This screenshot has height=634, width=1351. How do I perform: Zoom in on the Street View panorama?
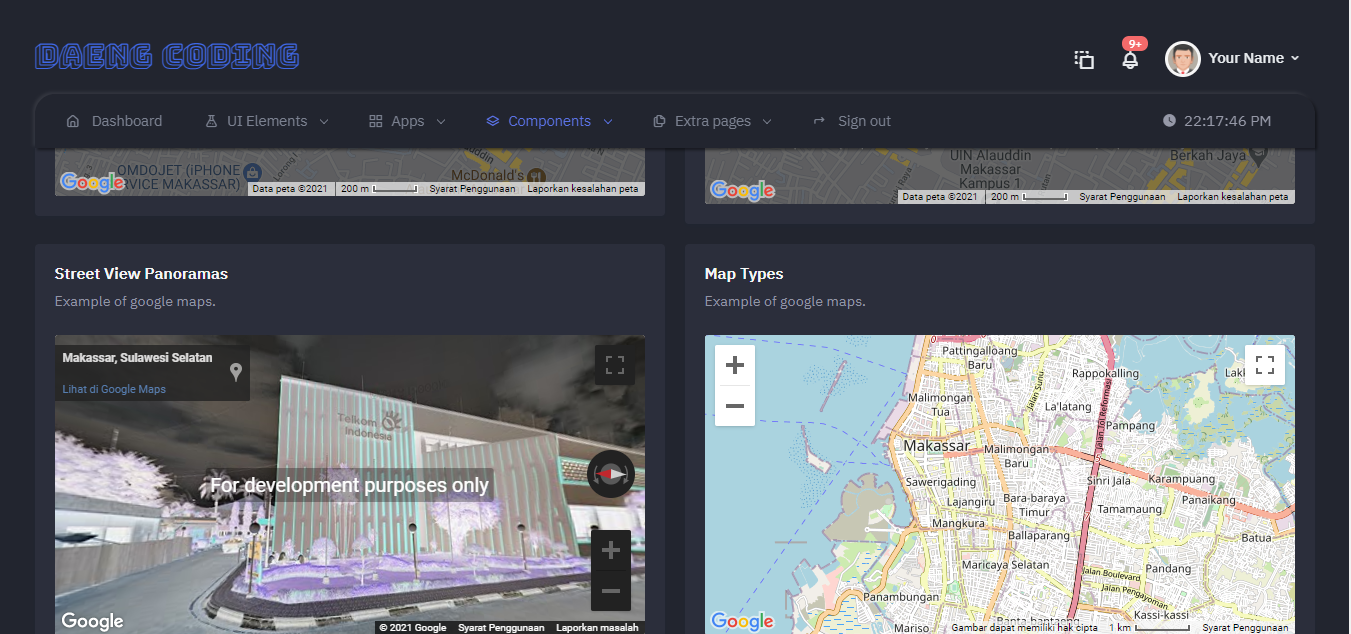(x=611, y=550)
